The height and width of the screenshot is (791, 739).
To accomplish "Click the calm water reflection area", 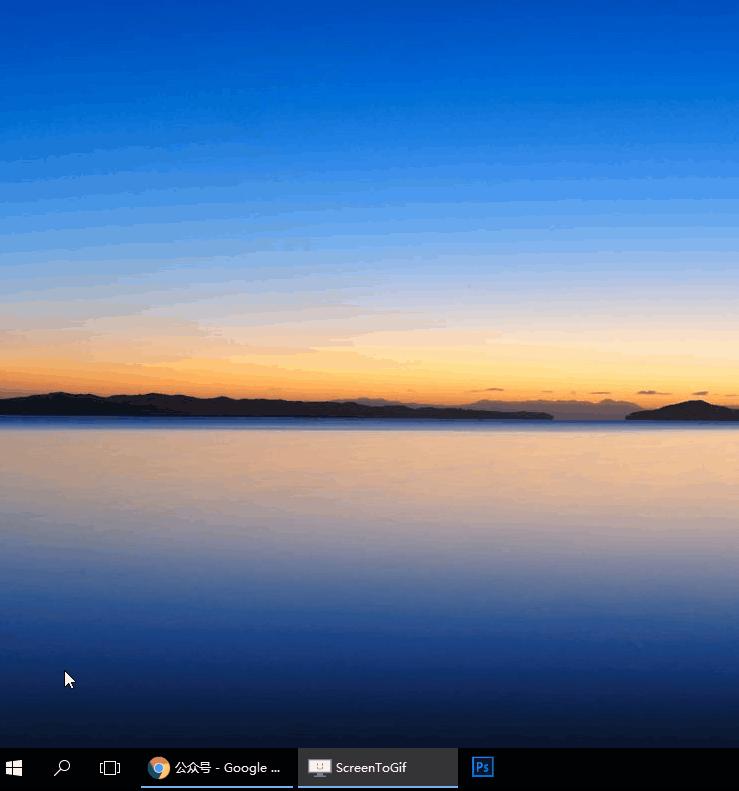I will tap(370, 500).
